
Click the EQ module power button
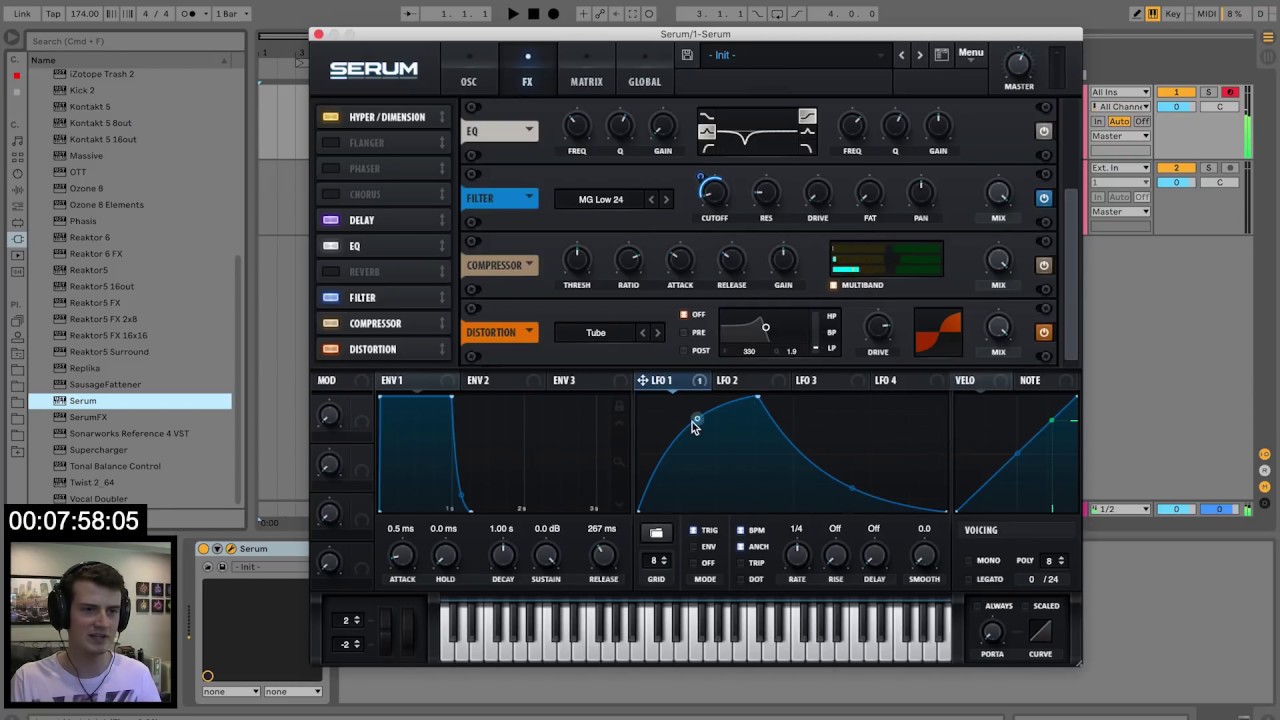click(1043, 131)
